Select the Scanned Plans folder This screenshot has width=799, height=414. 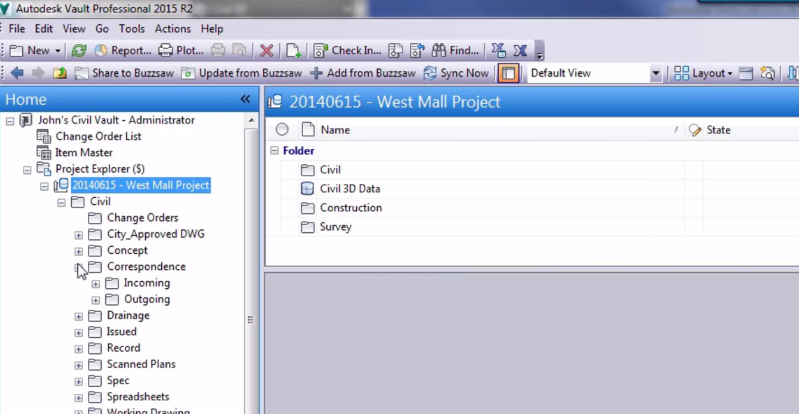click(141, 364)
